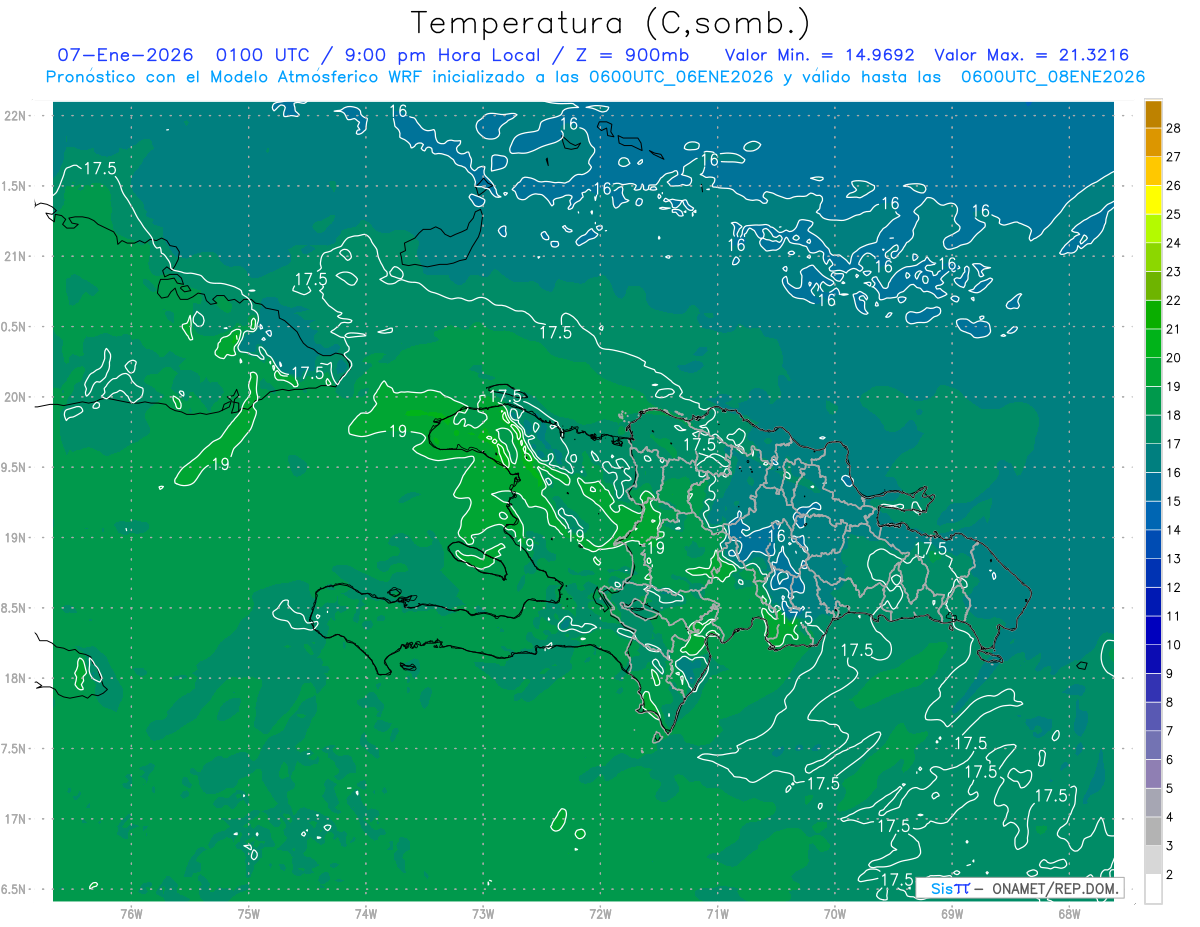Pick the legend color band between 23 and 24
This screenshot has height=927, width=1200.
(1153, 257)
